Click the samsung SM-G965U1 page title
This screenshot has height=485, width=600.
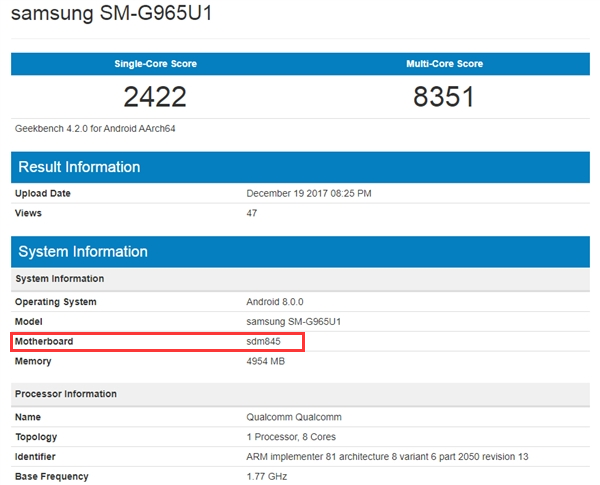111,13
